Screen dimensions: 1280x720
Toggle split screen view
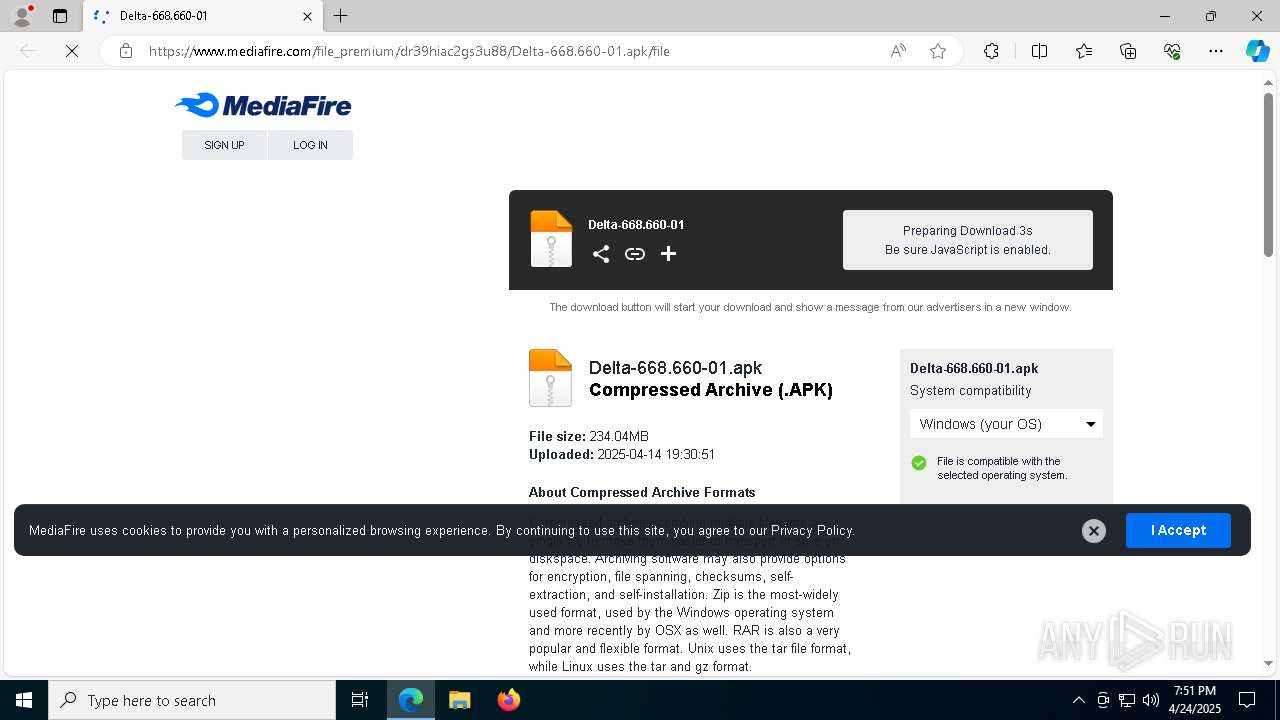point(1039,51)
